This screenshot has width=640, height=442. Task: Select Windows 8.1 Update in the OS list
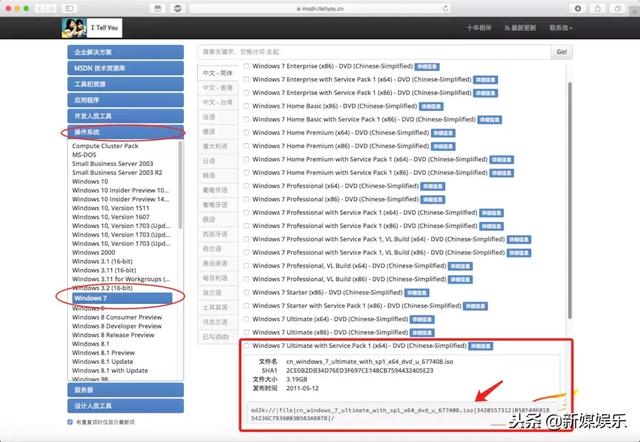click(102, 362)
